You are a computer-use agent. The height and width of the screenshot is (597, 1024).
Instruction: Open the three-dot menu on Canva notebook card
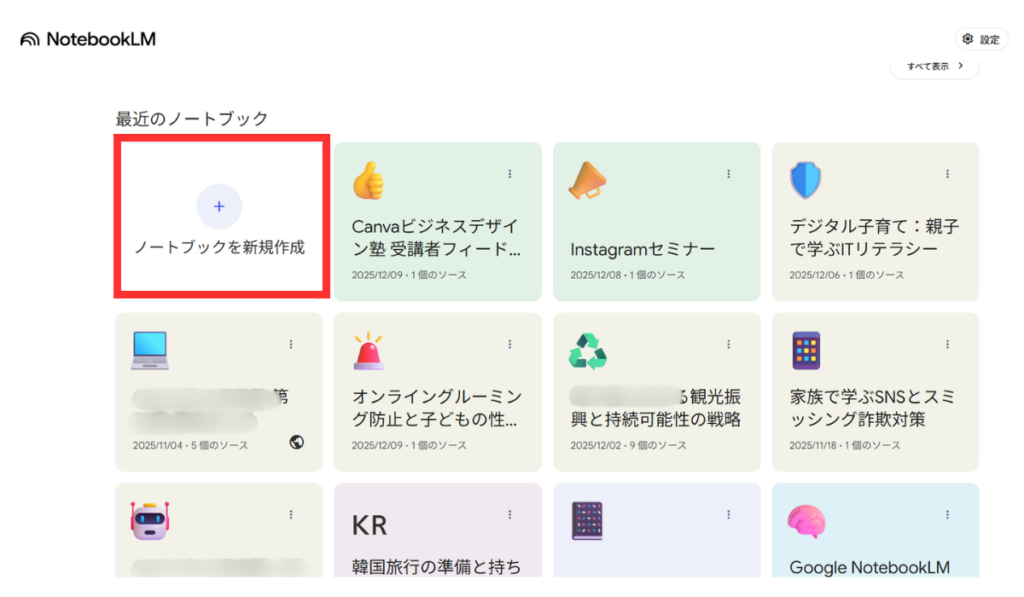pos(509,174)
